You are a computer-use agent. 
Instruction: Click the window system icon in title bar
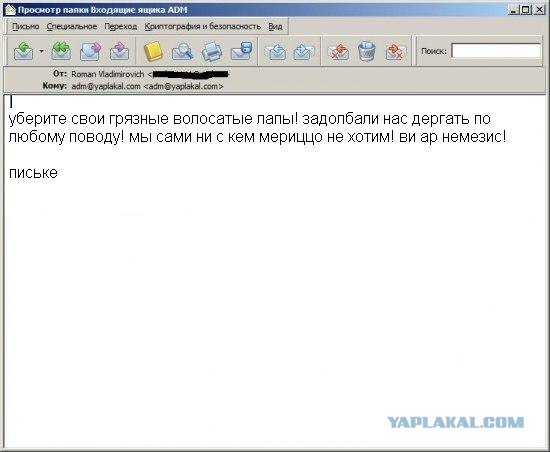(11, 10)
